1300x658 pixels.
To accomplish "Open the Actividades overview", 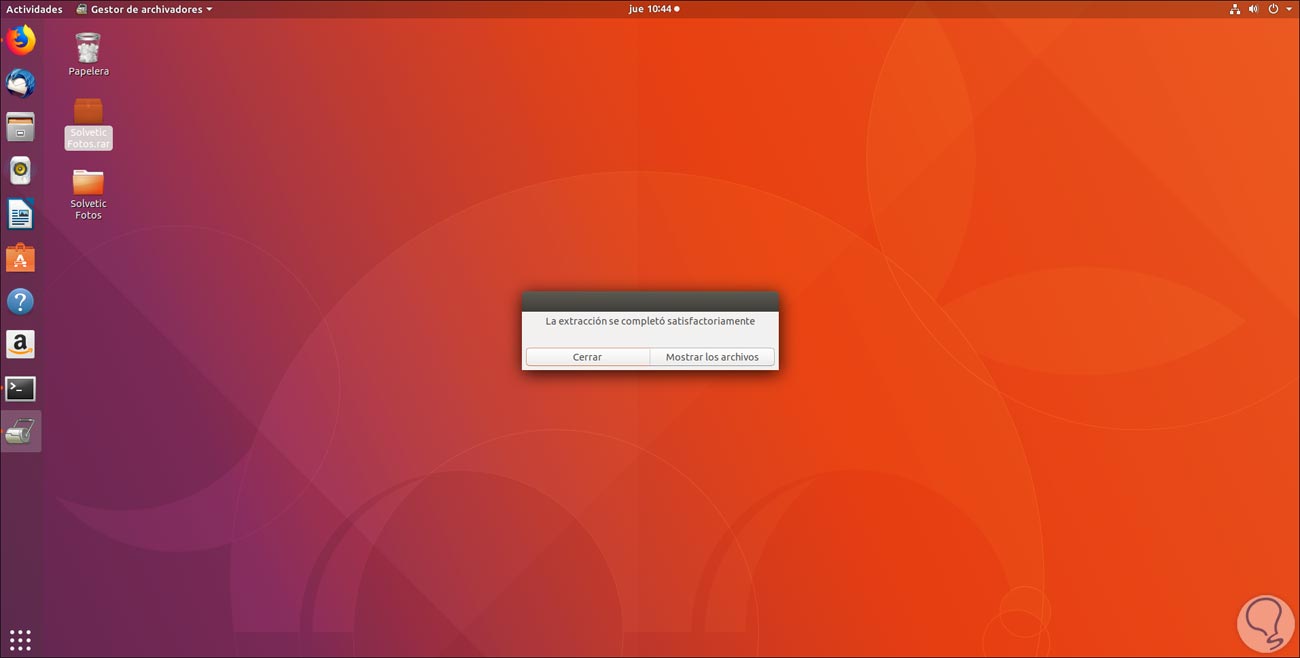I will (x=34, y=9).
